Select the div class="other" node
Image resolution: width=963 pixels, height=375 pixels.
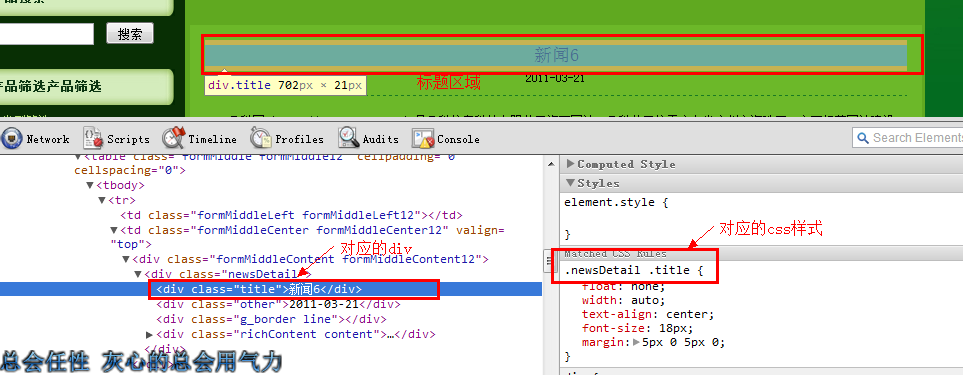pyautogui.click(x=278, y=304)
